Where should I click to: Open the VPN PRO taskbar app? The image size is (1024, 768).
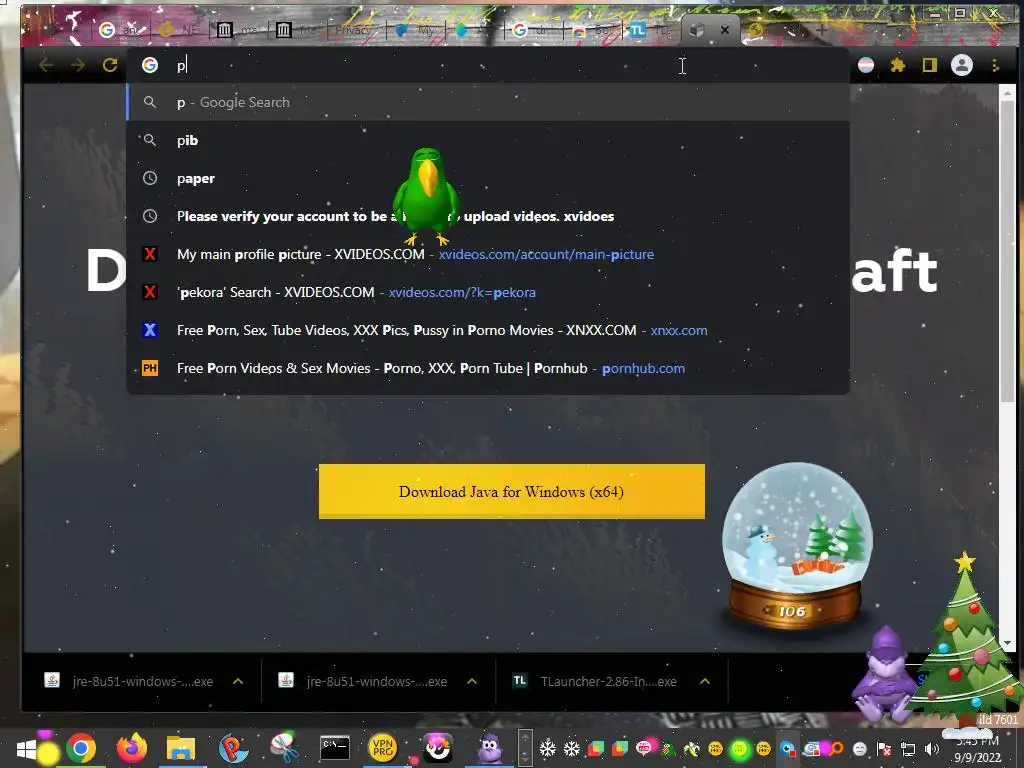383,748
